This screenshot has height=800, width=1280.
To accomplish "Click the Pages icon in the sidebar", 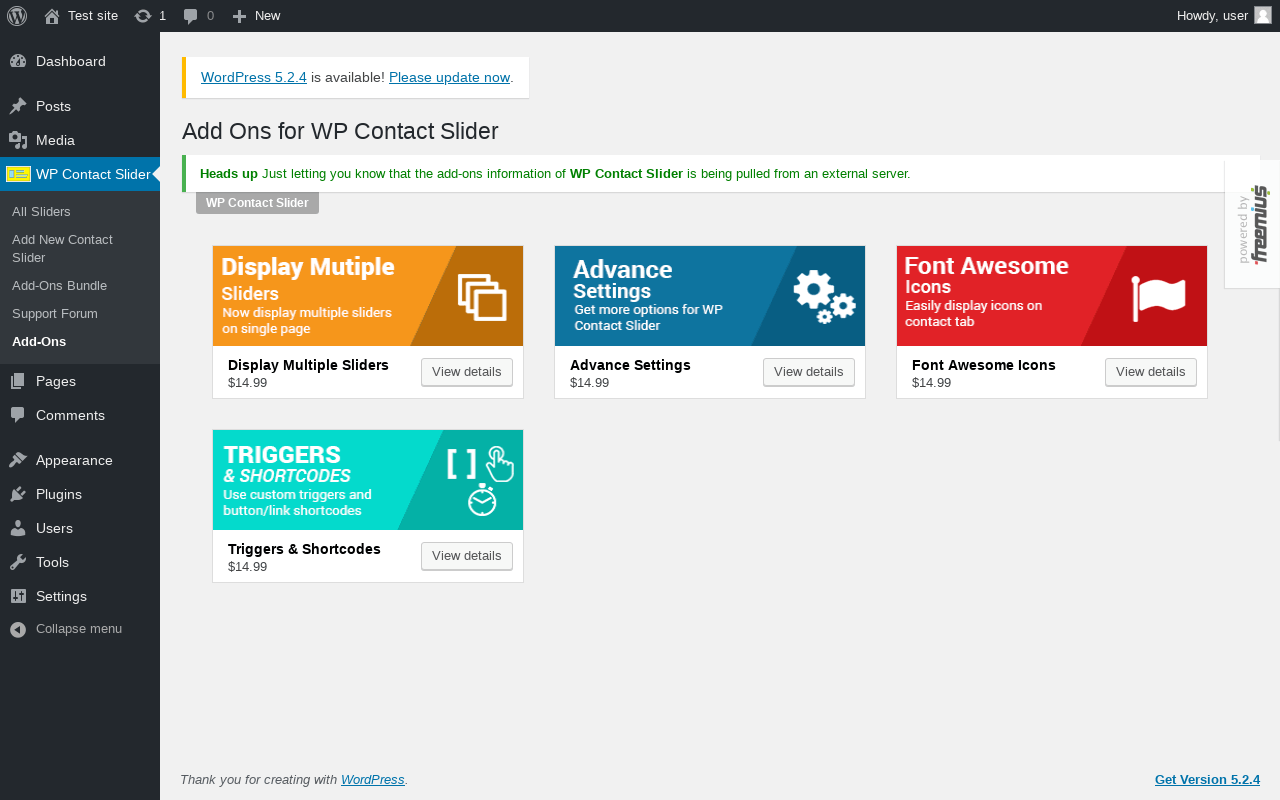I will tap(18, 381).
